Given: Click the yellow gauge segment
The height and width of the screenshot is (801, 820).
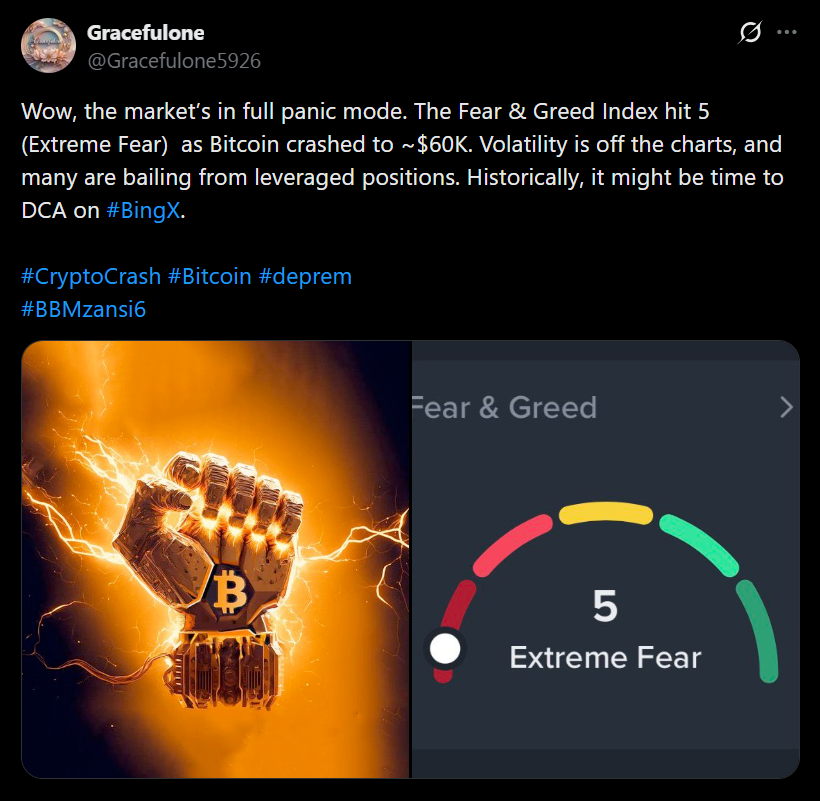Looking at the screenshot, I should tap(605, 513).
